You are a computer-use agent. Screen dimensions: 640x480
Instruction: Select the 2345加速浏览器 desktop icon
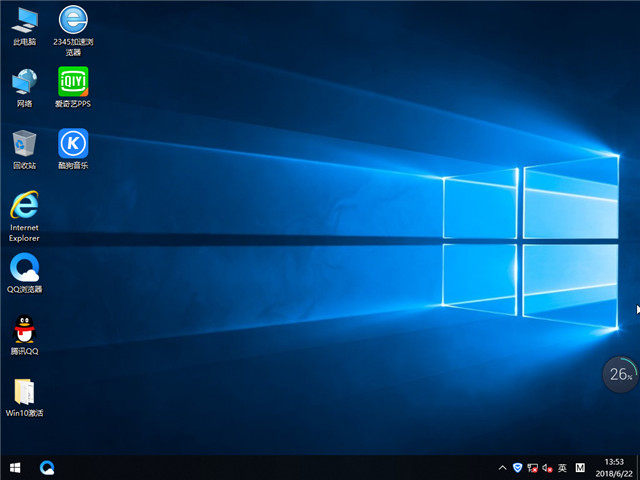[73, 31]
